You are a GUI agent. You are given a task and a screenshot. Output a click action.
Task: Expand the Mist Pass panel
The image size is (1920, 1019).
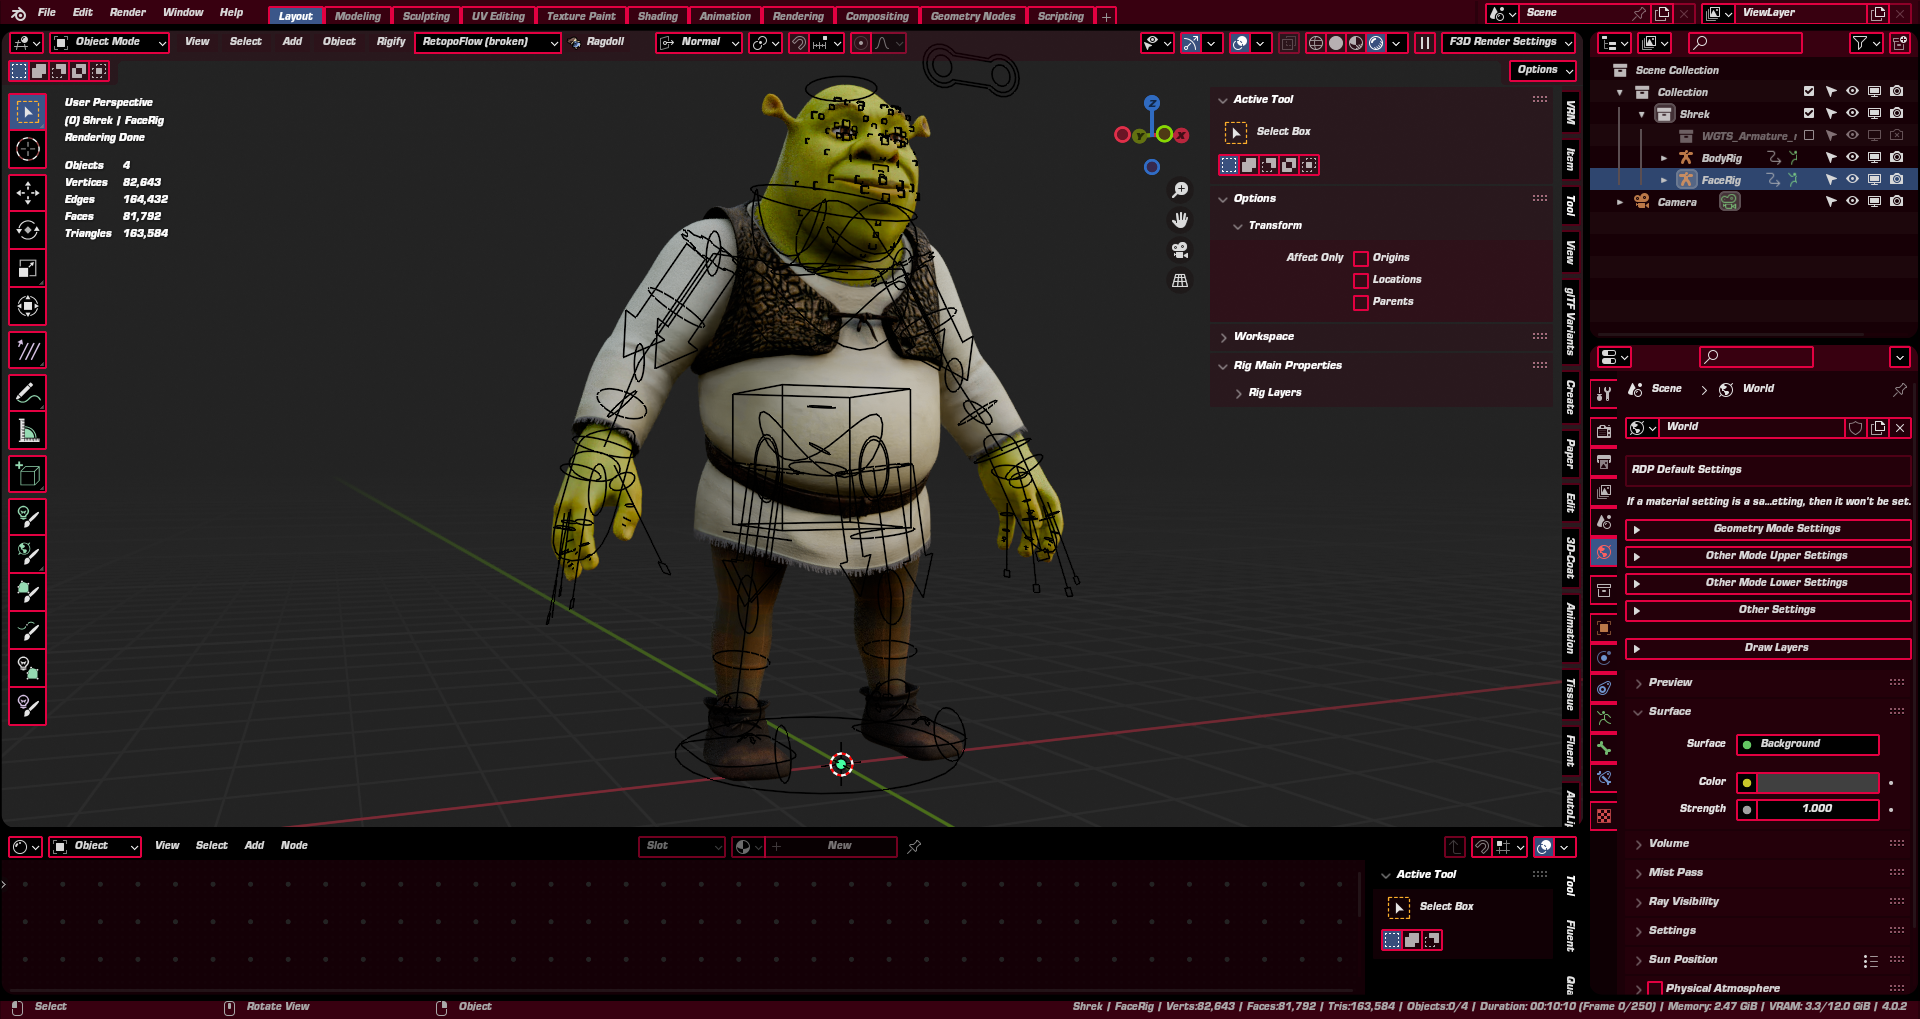coord(1675,873)
